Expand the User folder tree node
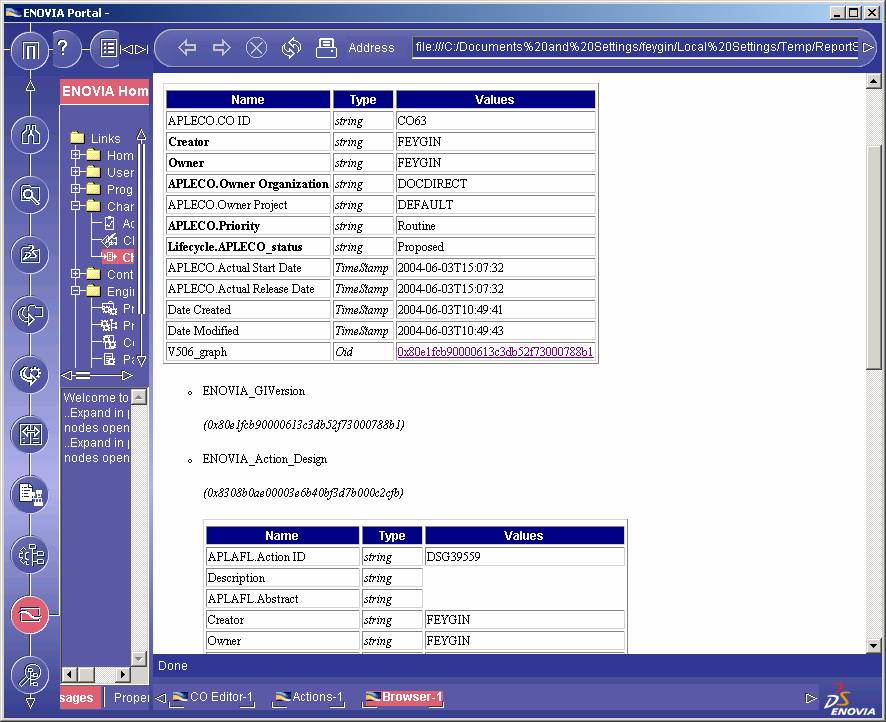 click(x=75, y=171)
